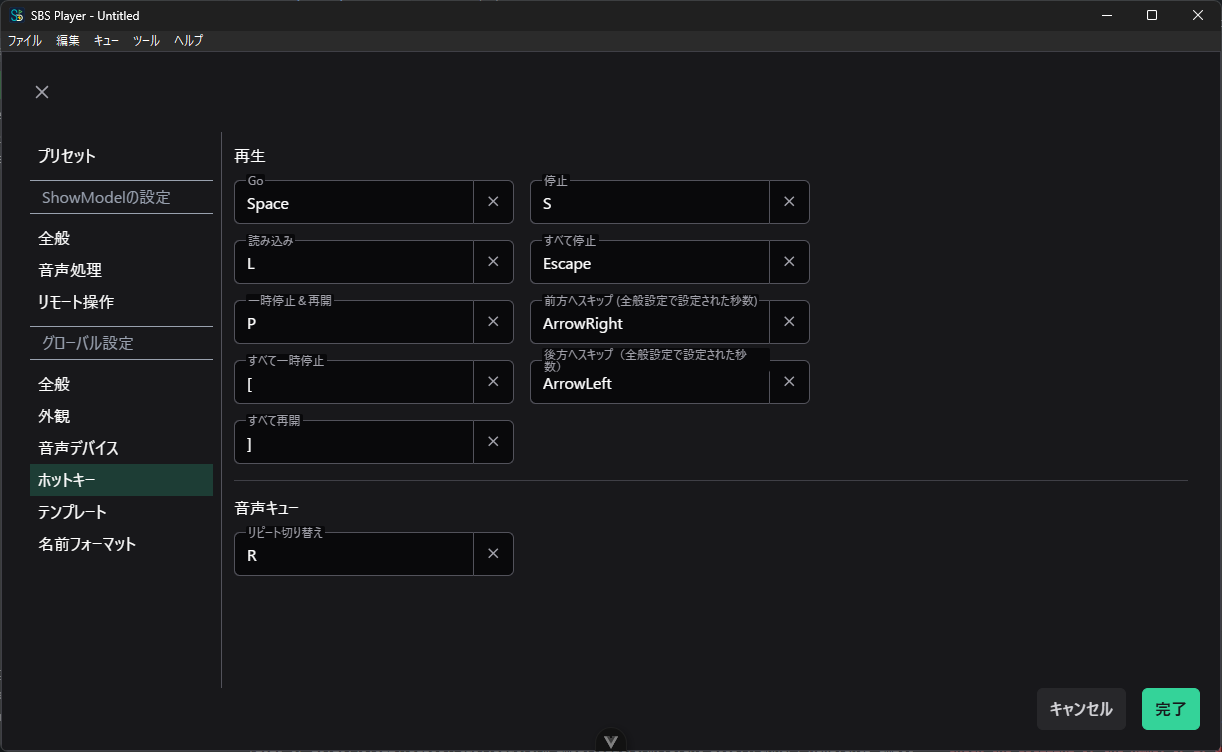Click the キャンセル button
The height and width of the screenshot is (752, 1222).
(x=1081, y=709)
